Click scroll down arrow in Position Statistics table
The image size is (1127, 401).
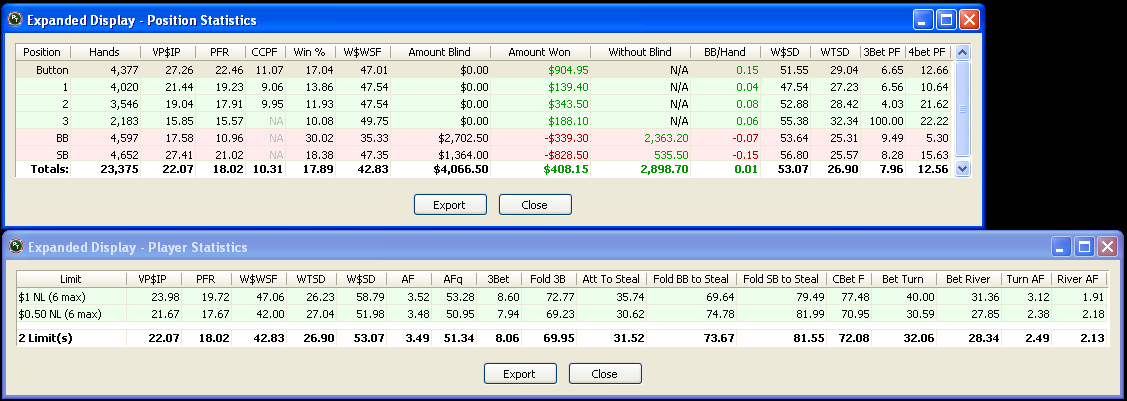pyautogui.click(x=963, y=169)
